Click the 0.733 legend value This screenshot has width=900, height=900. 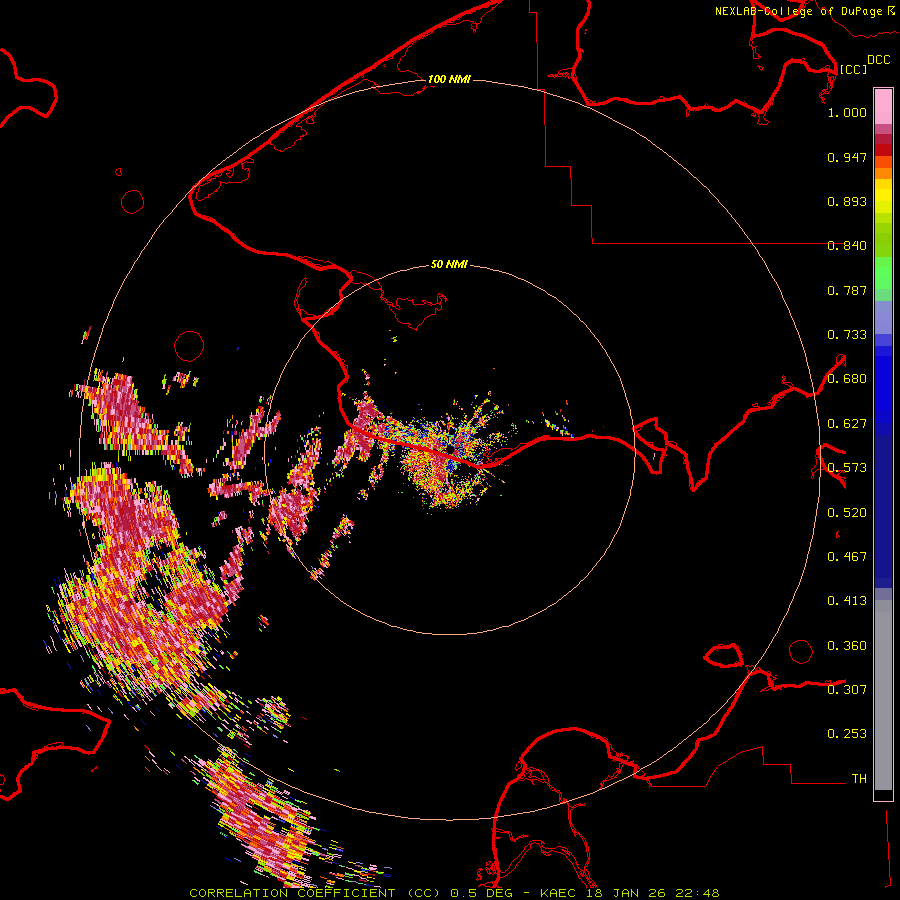[x=847, y=335]
